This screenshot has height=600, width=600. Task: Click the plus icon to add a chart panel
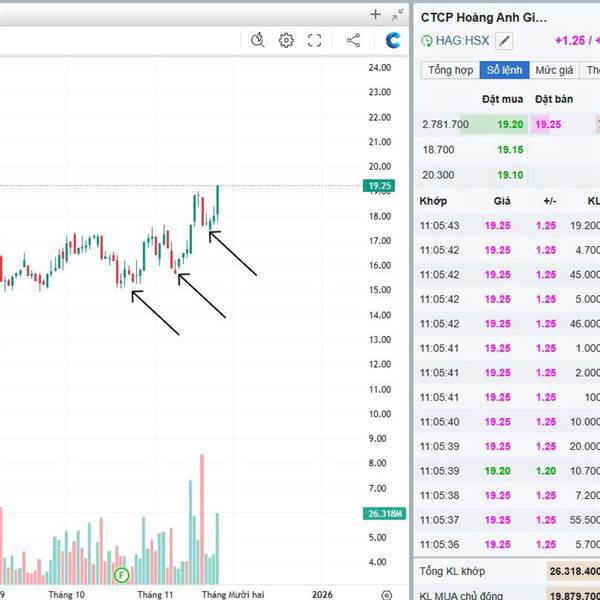376,14
